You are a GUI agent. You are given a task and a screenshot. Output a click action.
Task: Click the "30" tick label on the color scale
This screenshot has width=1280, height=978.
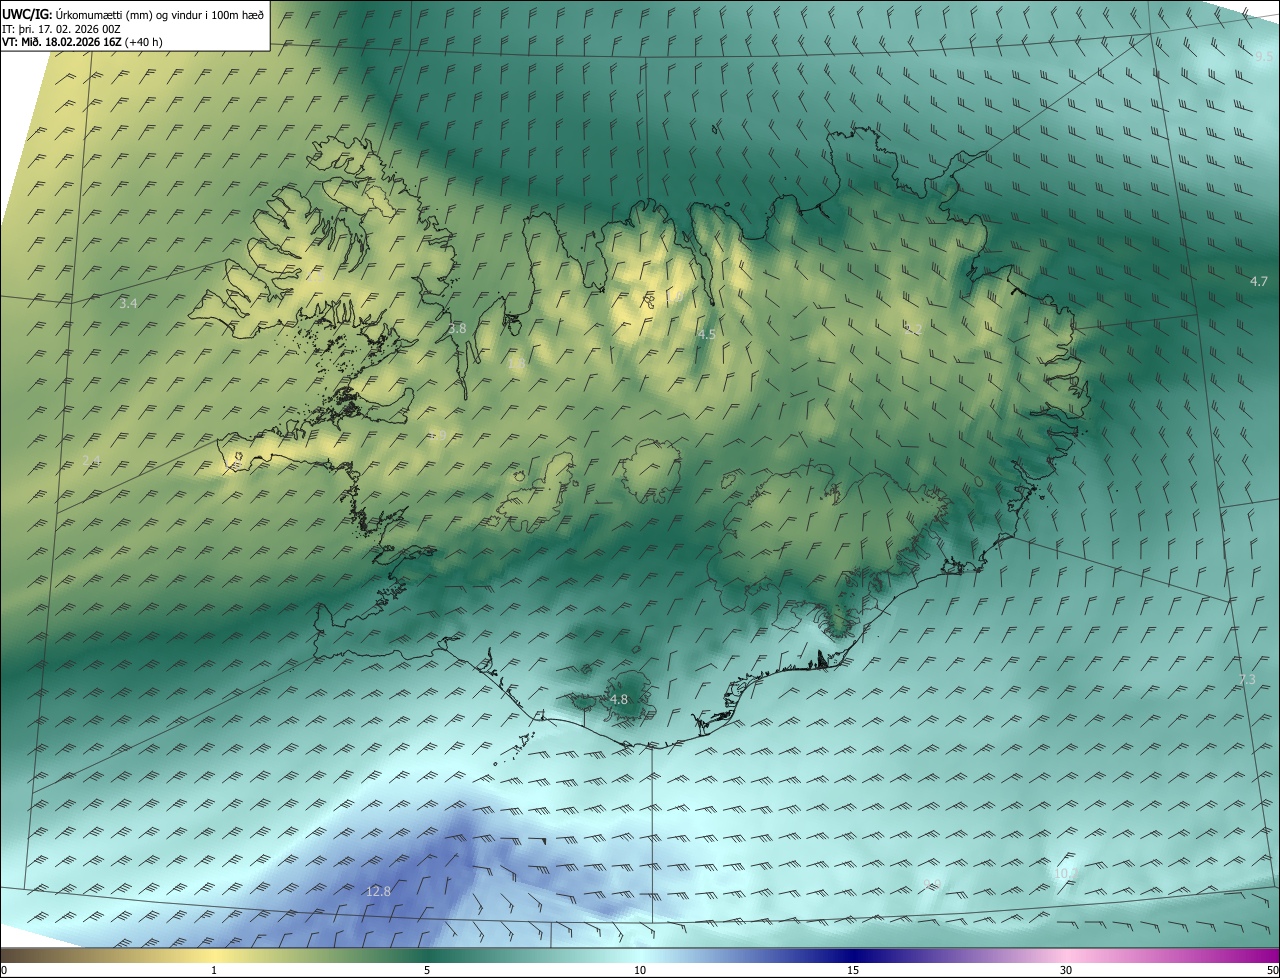point(1066,970)
